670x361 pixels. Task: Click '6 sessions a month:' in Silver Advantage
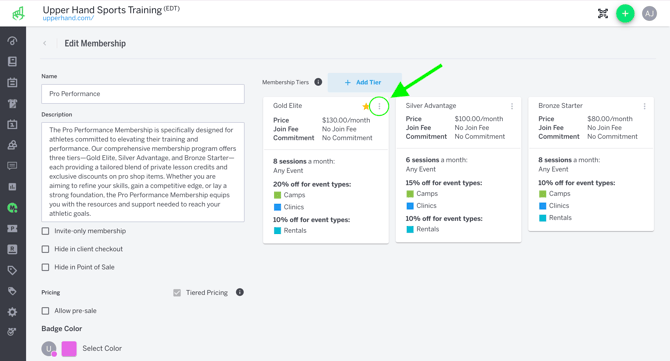(x=436, y=160)
